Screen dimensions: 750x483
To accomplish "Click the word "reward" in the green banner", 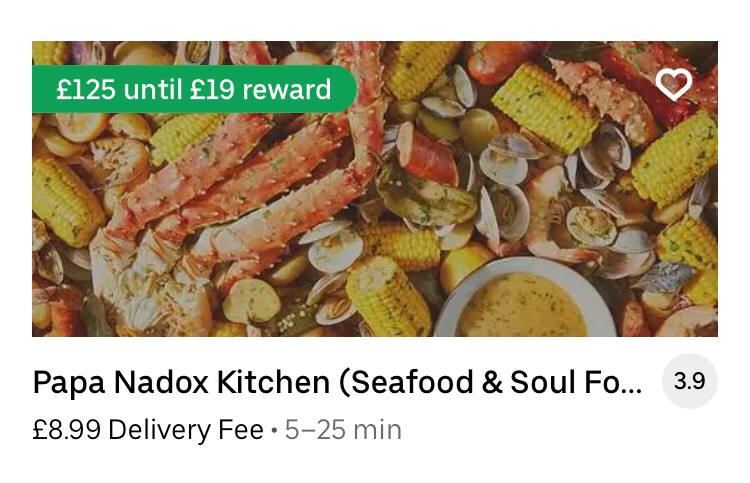I will pyautogui.click(x=287, y=89).
